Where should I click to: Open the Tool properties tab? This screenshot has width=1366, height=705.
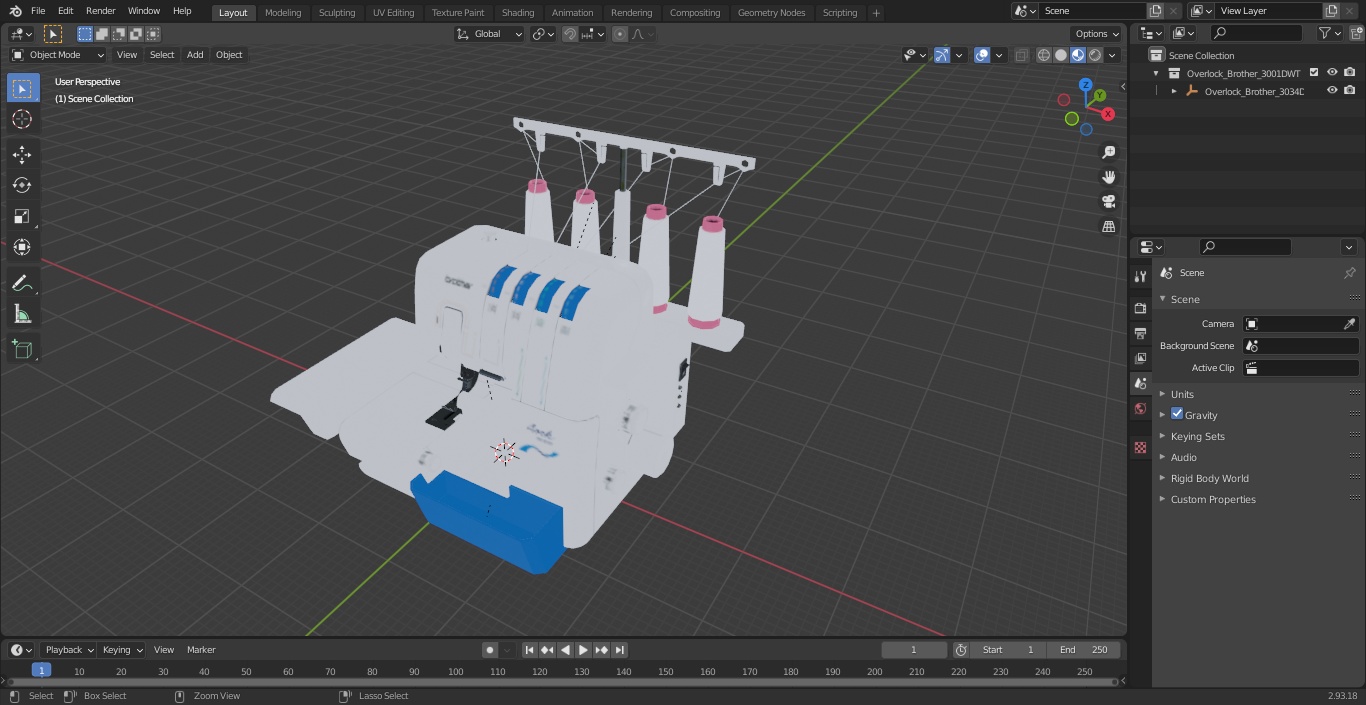point(1140,276)
